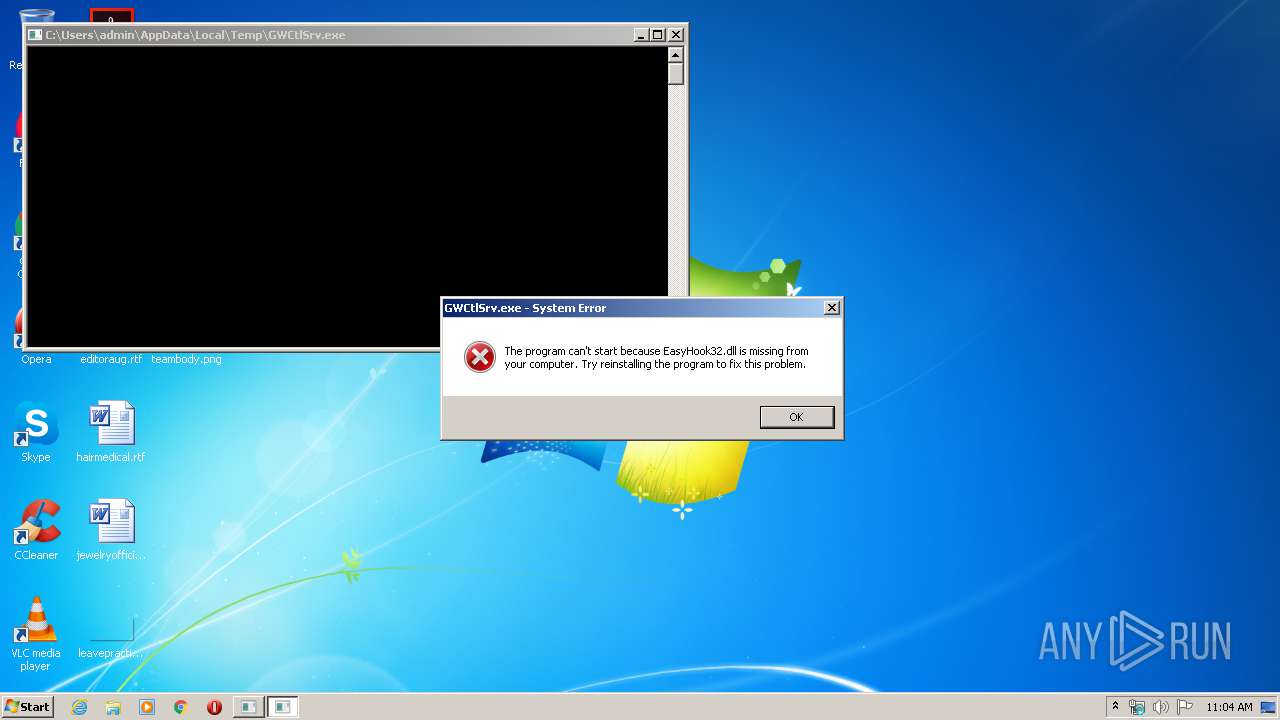The height and width of the screenshot is (720, 1280).
Task: Show hidden system tray icons
Action: (1115, 706)
